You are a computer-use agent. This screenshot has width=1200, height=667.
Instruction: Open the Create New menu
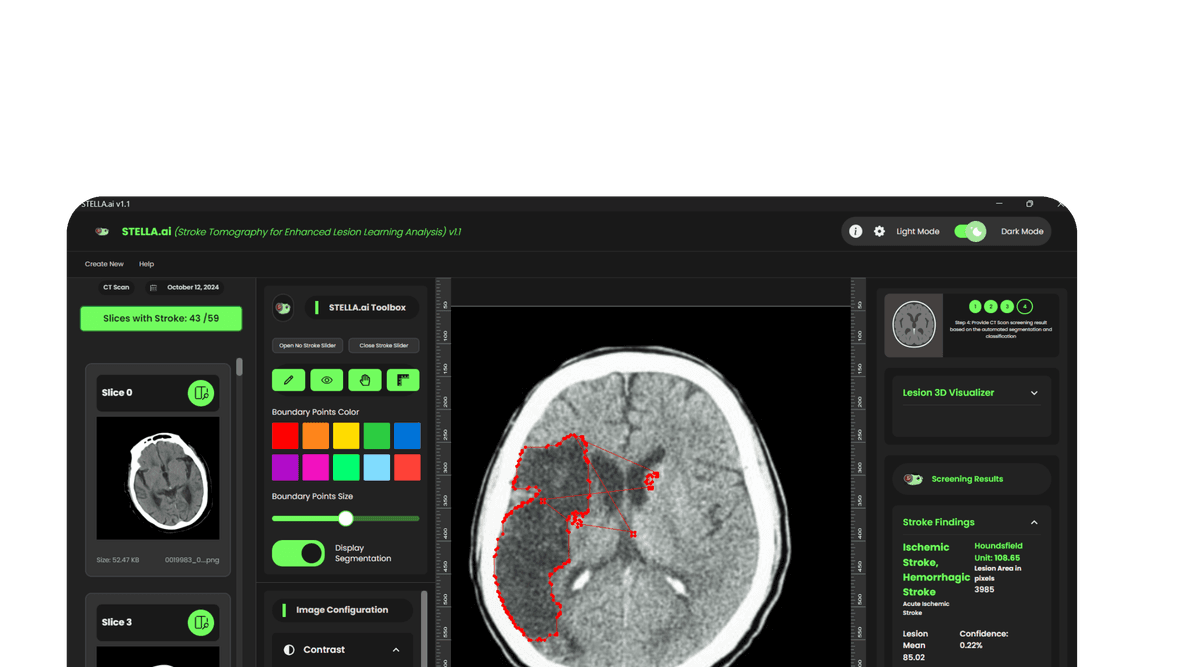click(104, 264)
